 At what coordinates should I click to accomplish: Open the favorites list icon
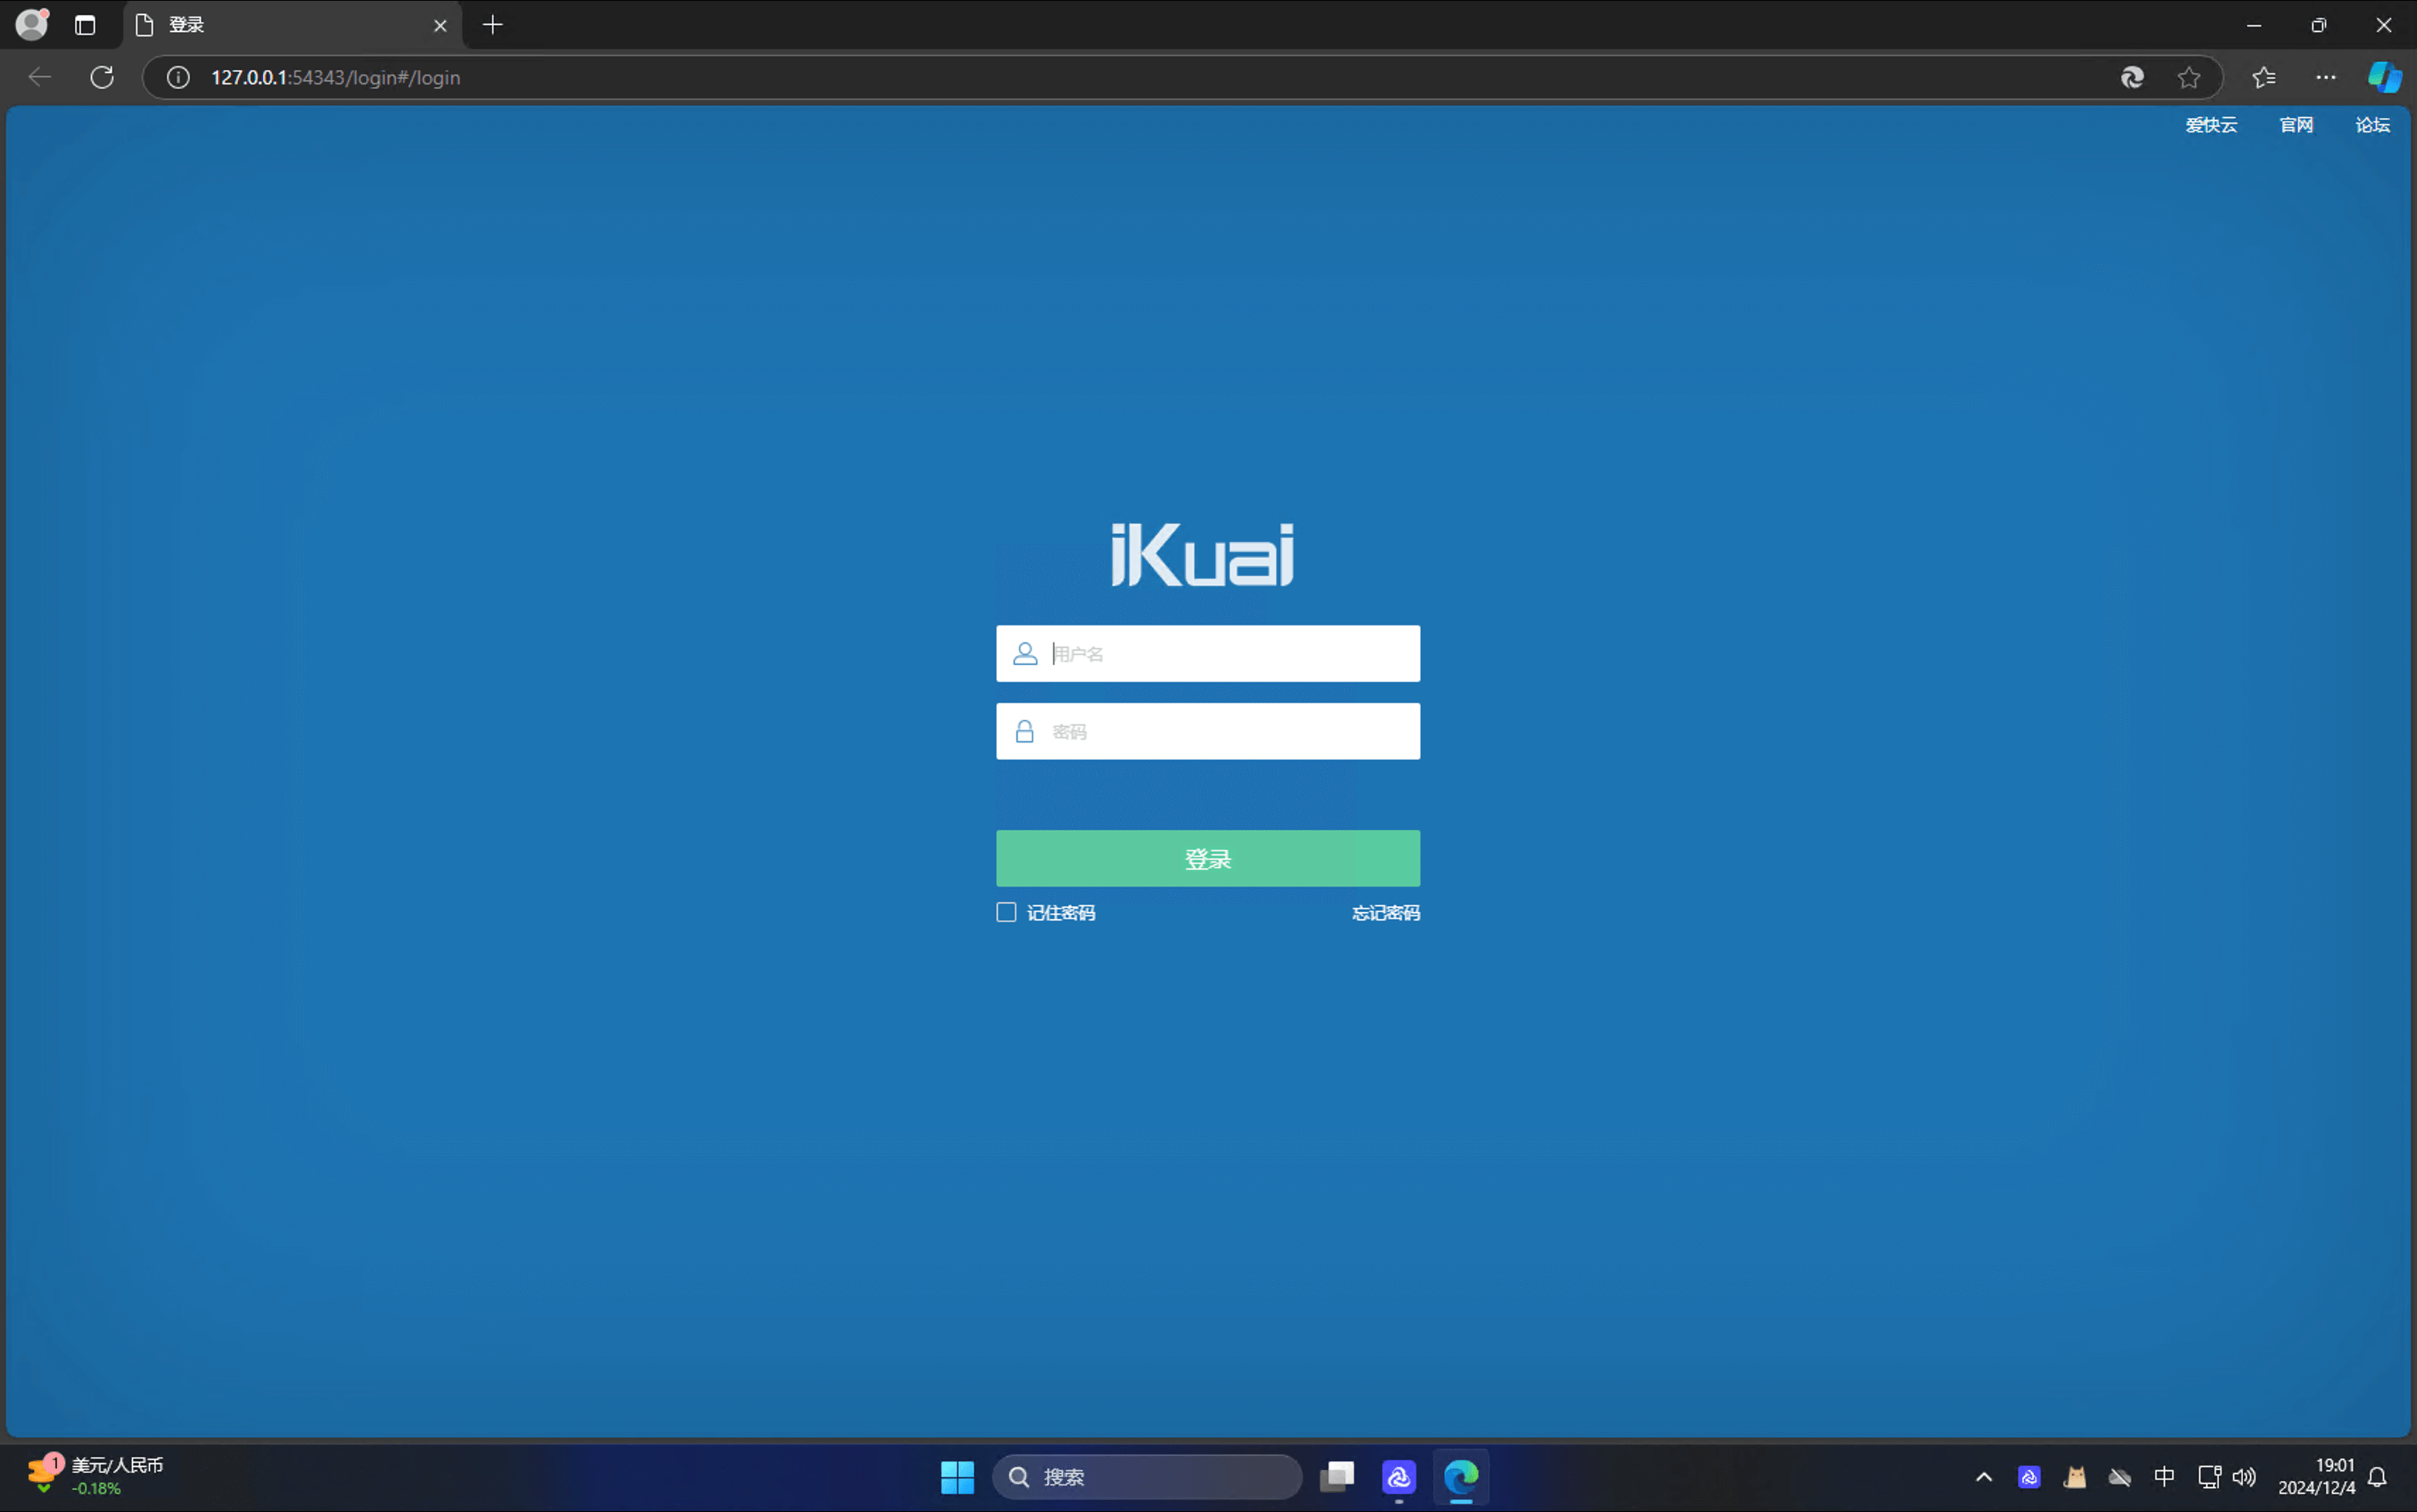(2264, 77)
